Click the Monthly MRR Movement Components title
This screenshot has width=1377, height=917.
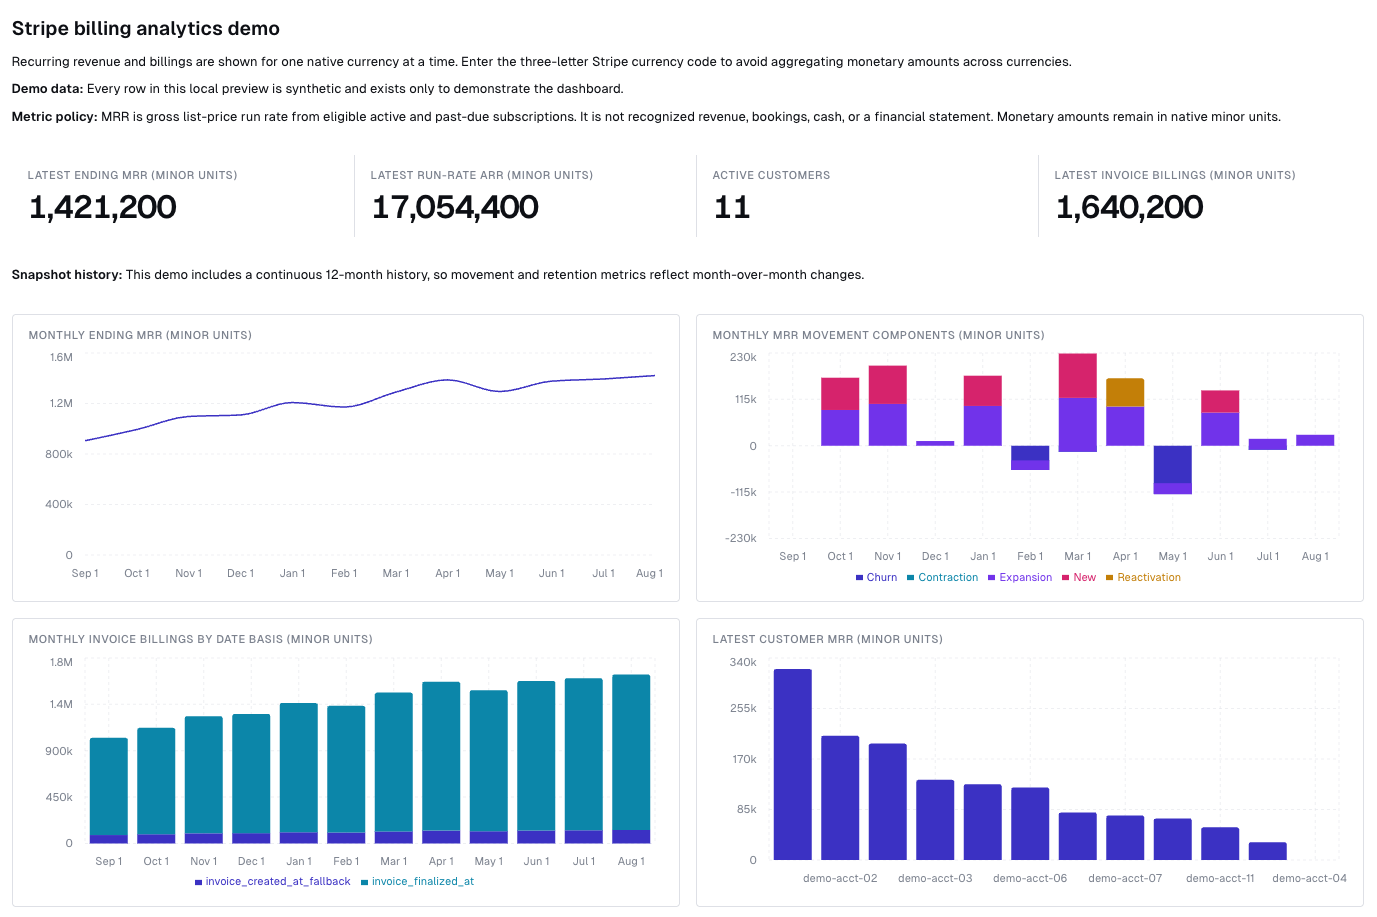[878, 335]
